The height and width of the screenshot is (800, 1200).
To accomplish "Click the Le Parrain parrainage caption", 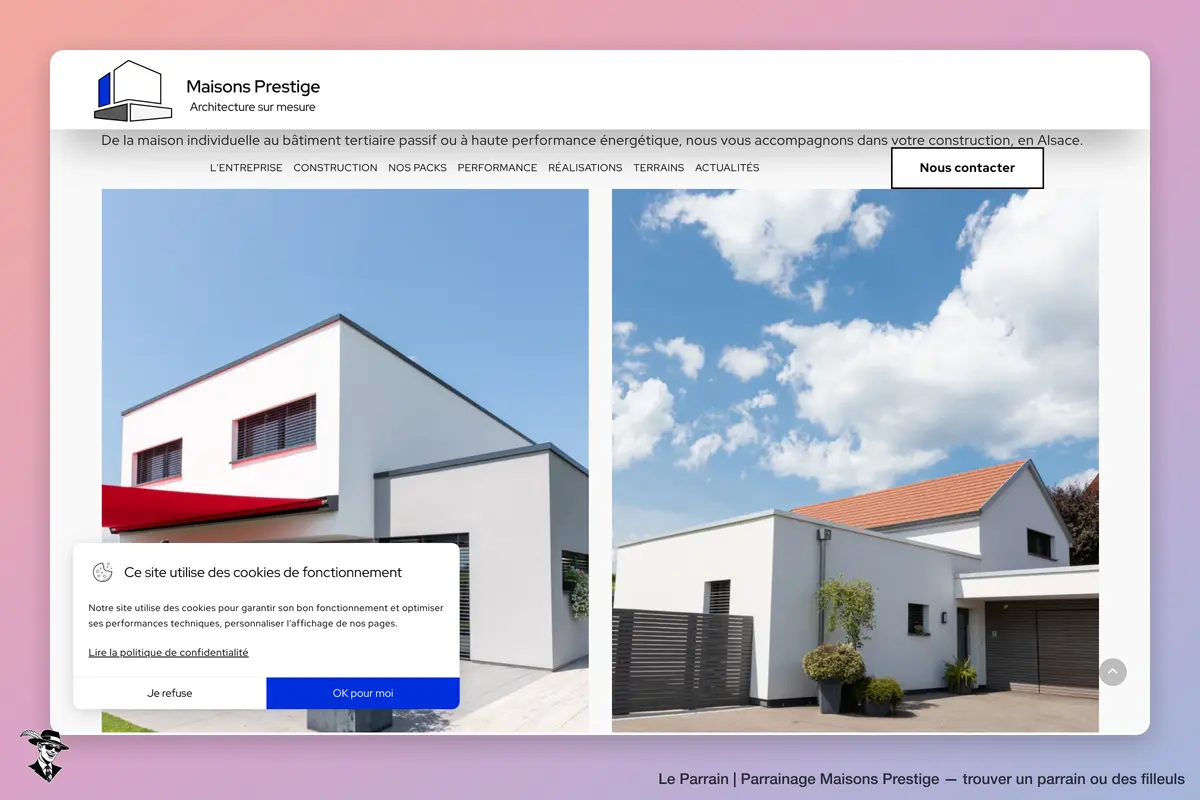I will click(x=921, y=779).
